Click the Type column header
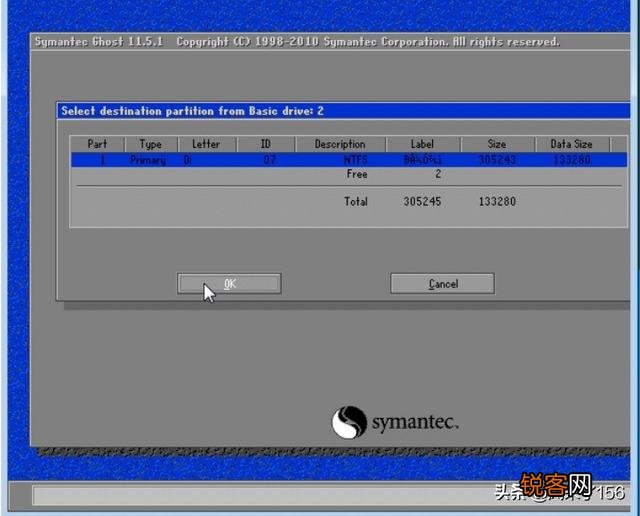Screen dimensions: 640x516 [x=151, y=144]
